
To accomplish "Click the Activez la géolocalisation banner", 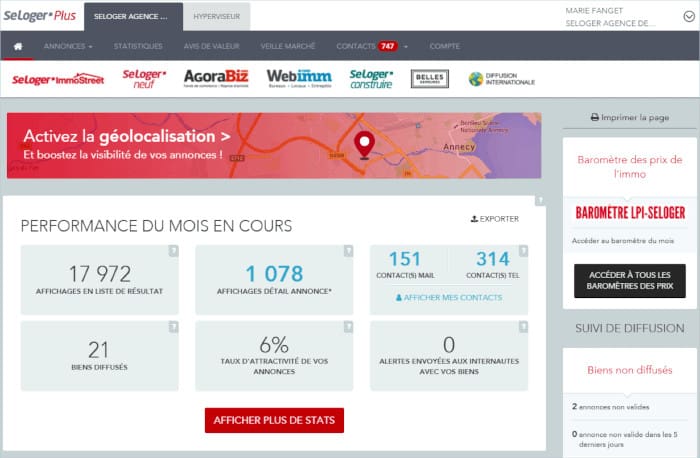I will 274,146.
